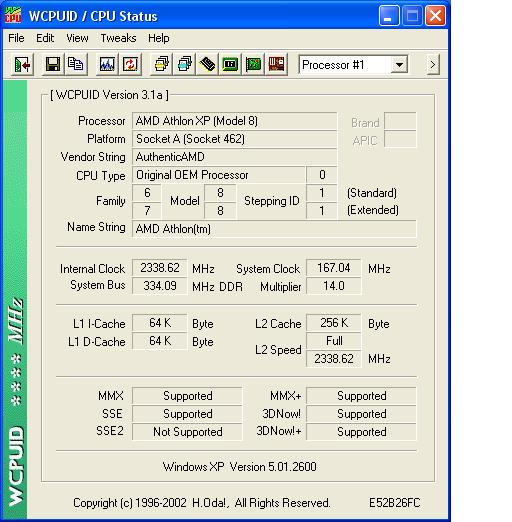The image size is (512, 522).
Task: Expand the Processor #1 dropdown arrow
Action: [399, 65]
